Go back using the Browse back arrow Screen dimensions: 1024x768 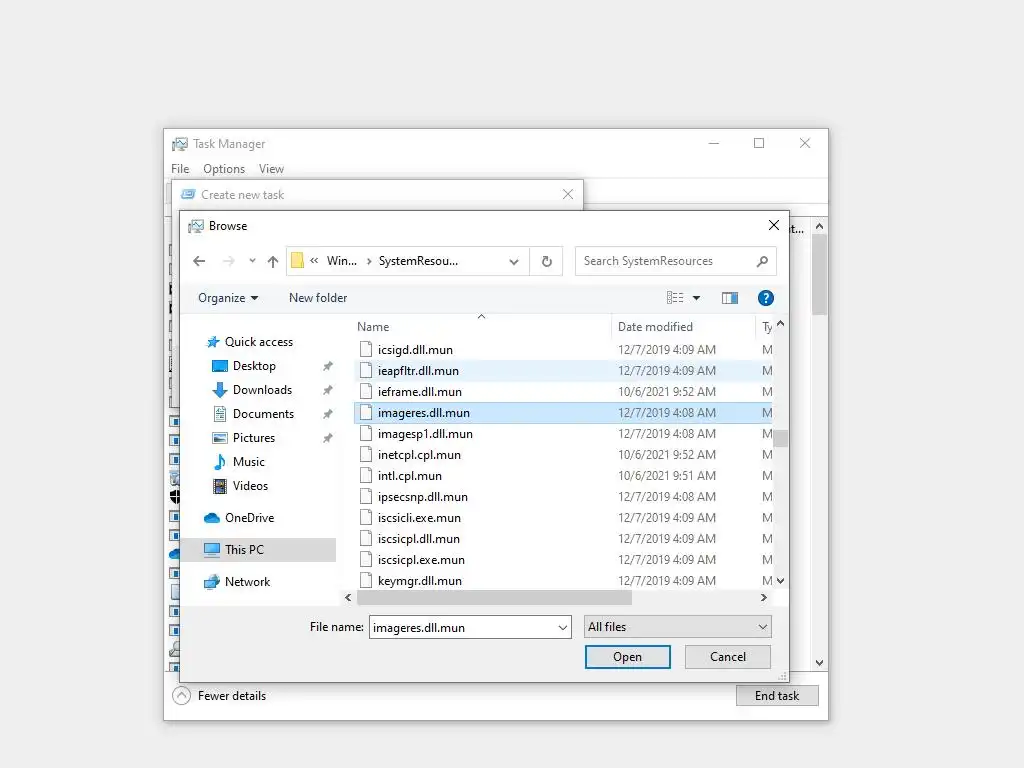(199, 261)
